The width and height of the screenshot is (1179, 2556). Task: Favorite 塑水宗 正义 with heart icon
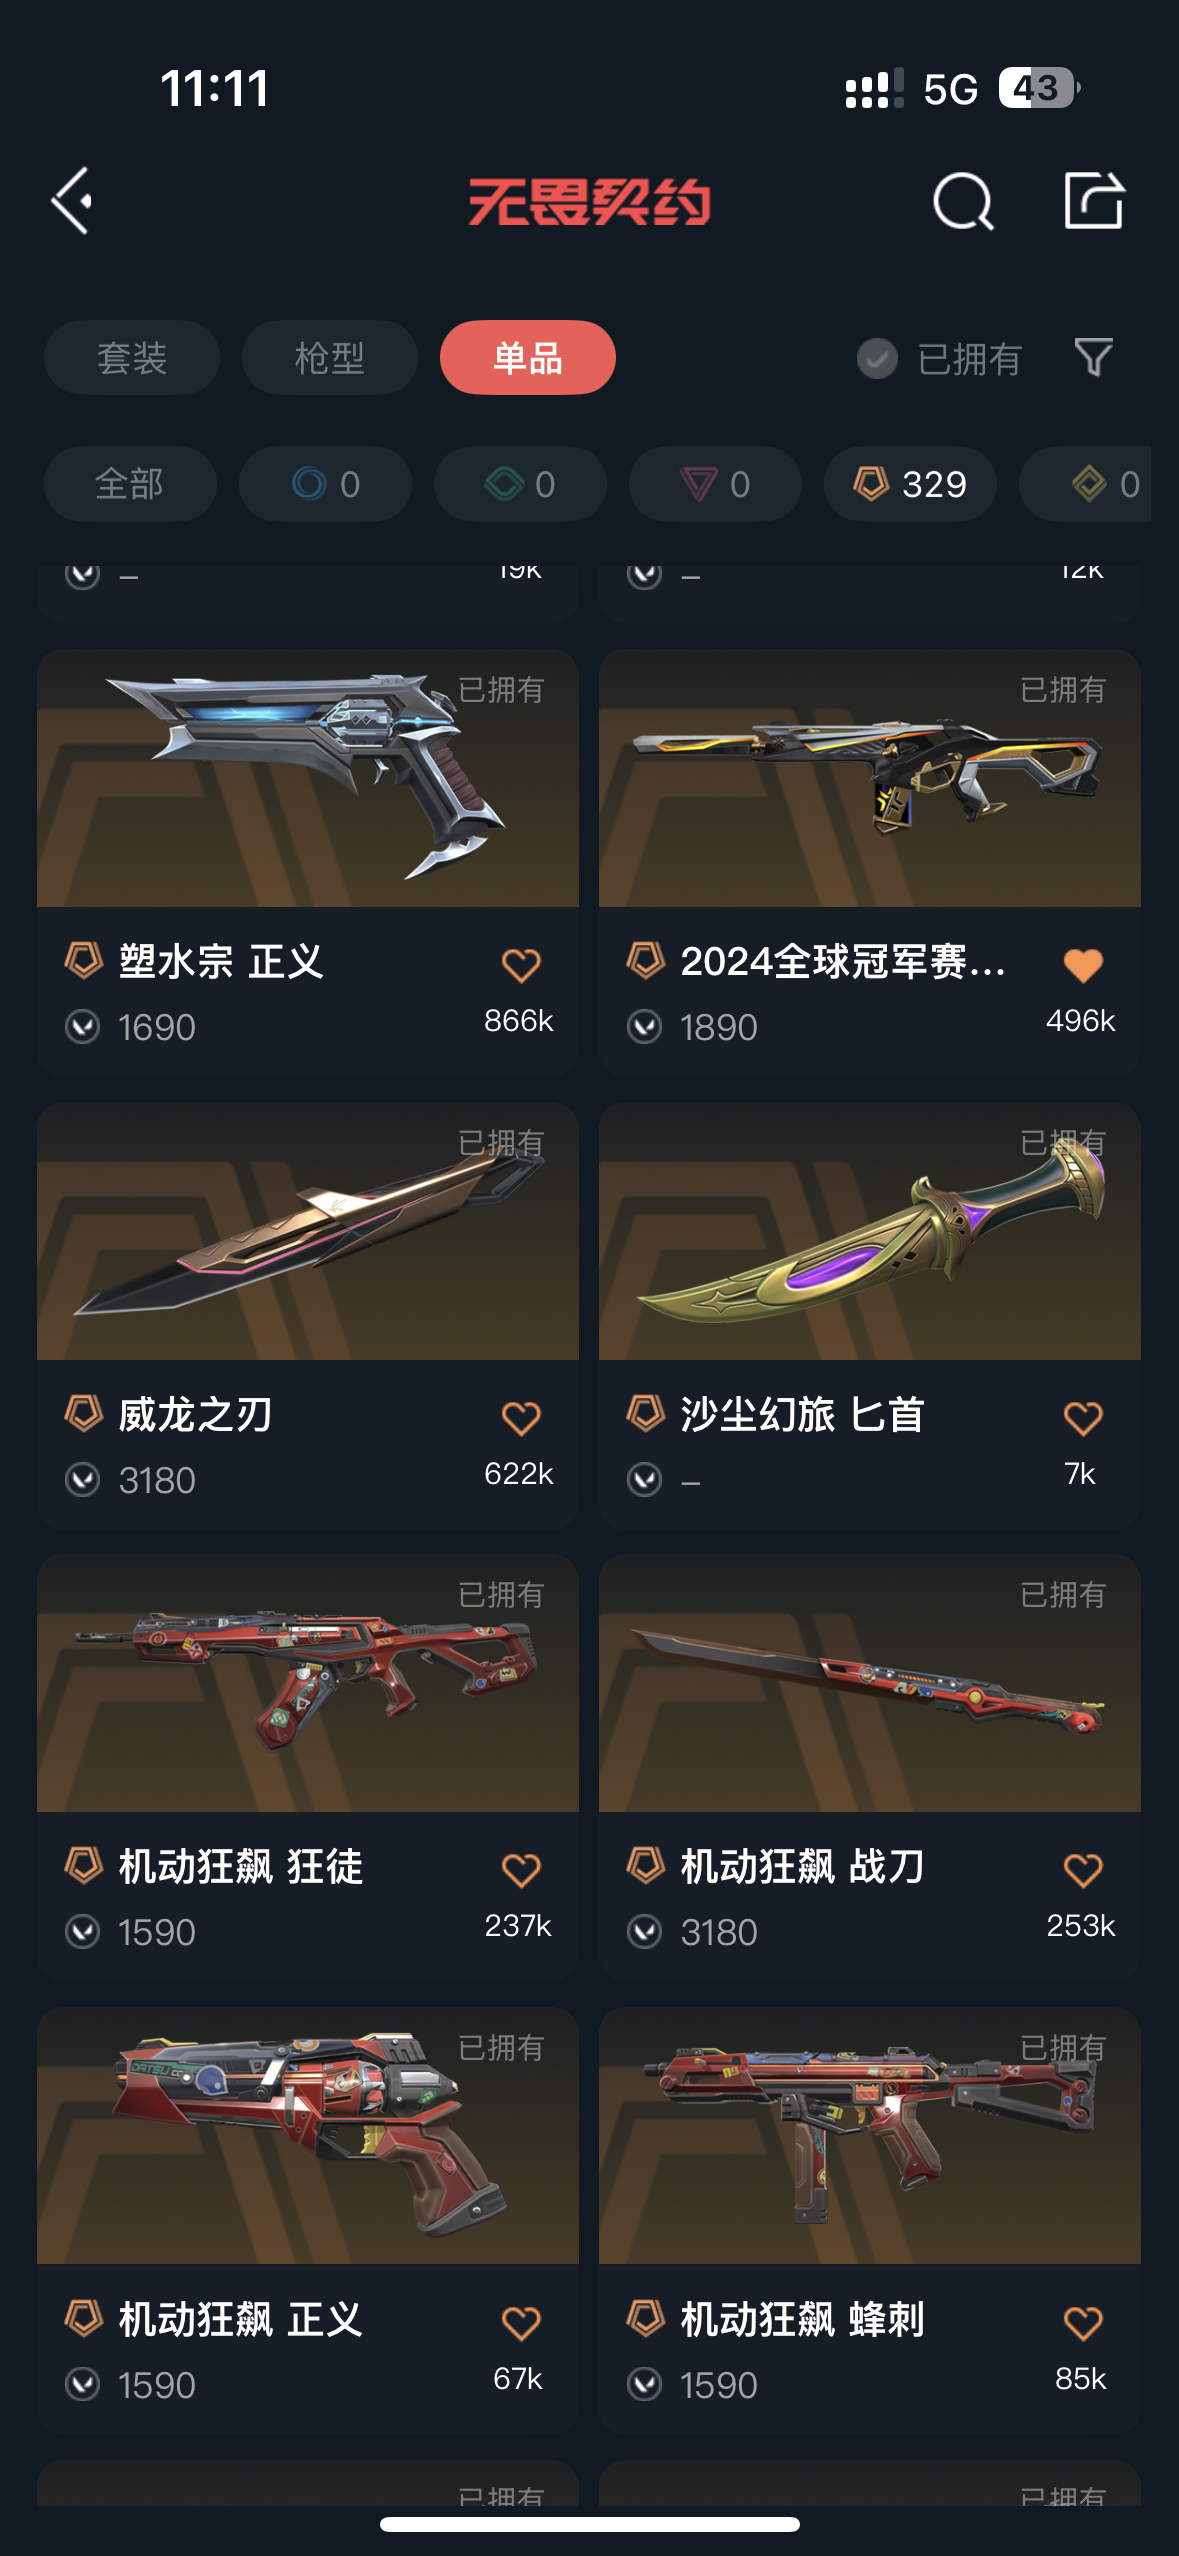point(521,965)
